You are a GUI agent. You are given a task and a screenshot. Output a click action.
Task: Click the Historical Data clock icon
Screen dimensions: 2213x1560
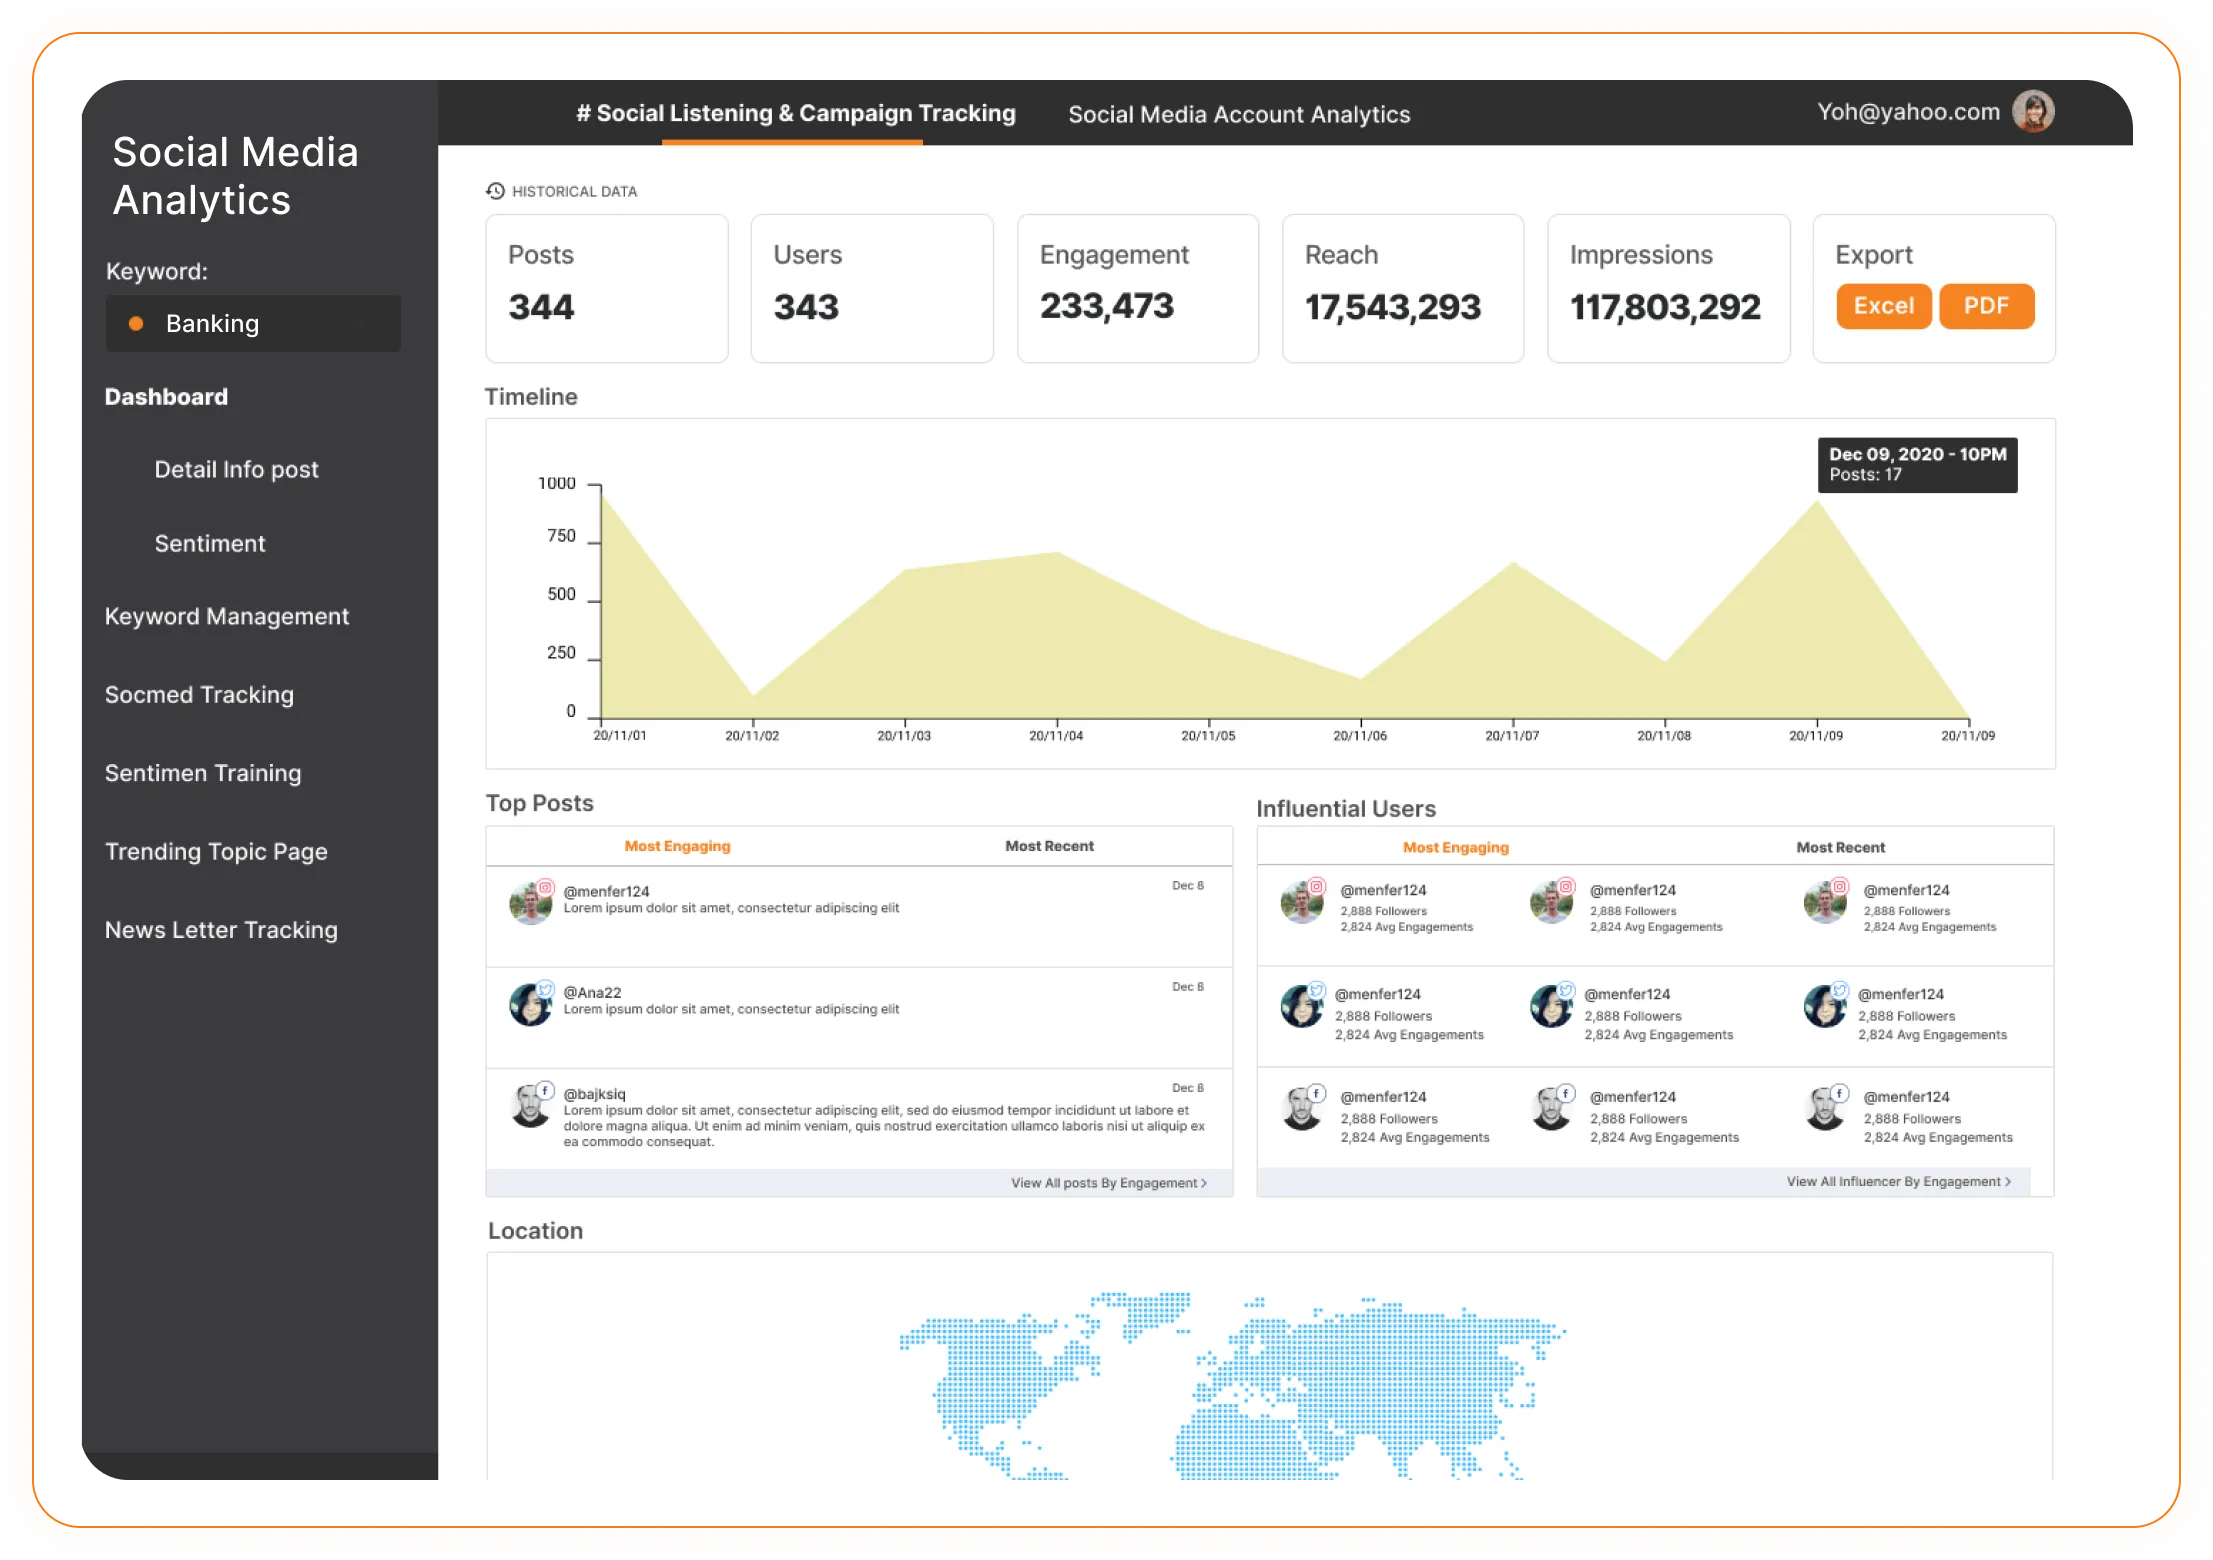pos(495,191)
